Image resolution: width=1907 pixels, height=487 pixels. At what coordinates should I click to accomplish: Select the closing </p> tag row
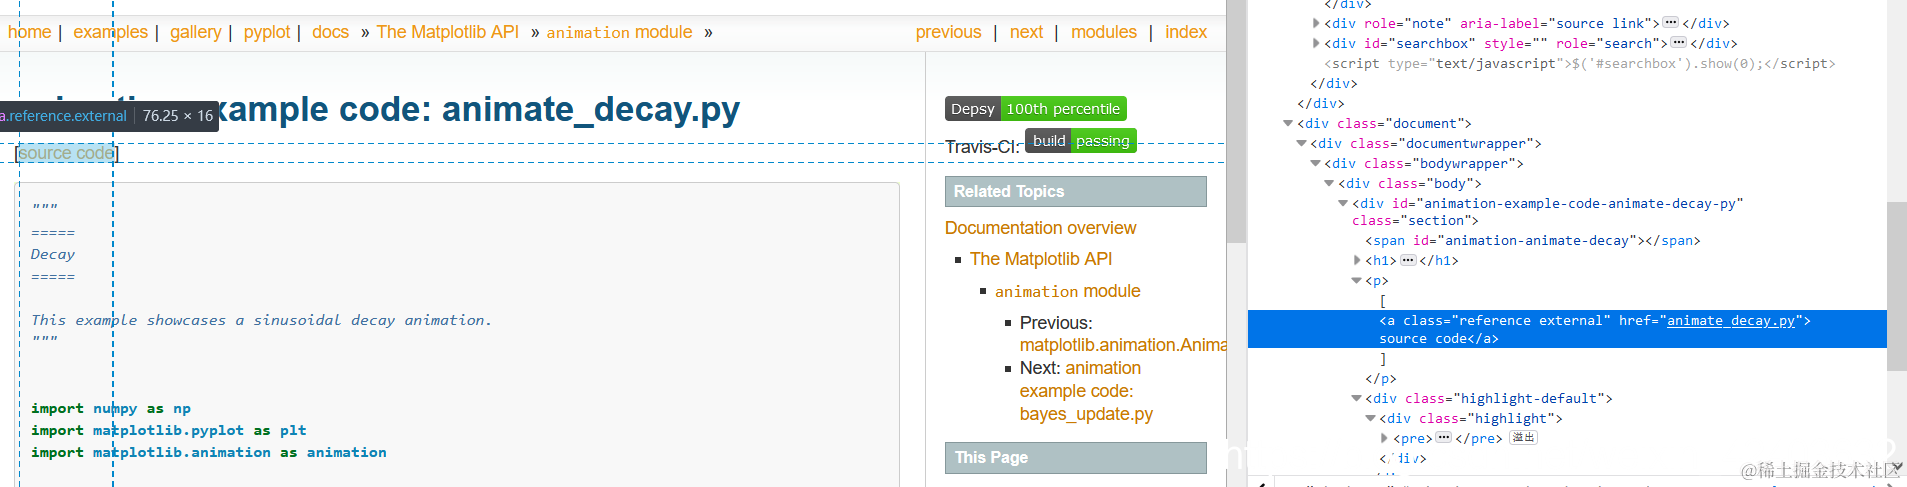pos(1381,378)
